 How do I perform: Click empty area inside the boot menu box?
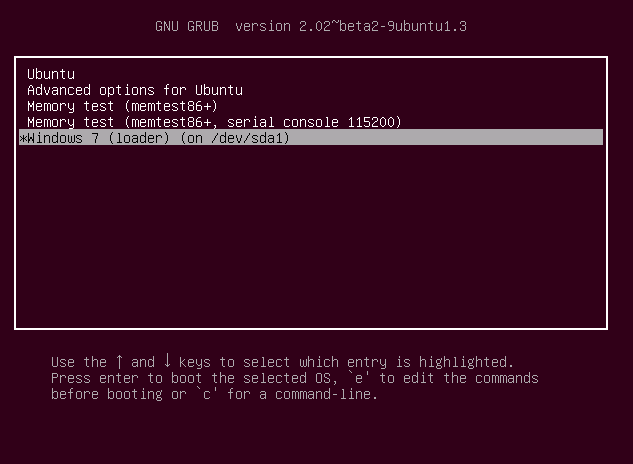tap(310, 240)
